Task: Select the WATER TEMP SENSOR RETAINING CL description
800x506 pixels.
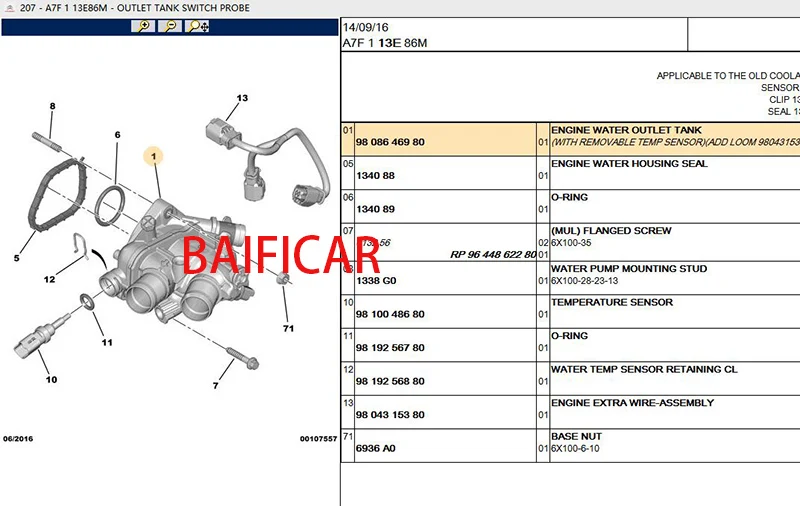Action: click(644, 369)
